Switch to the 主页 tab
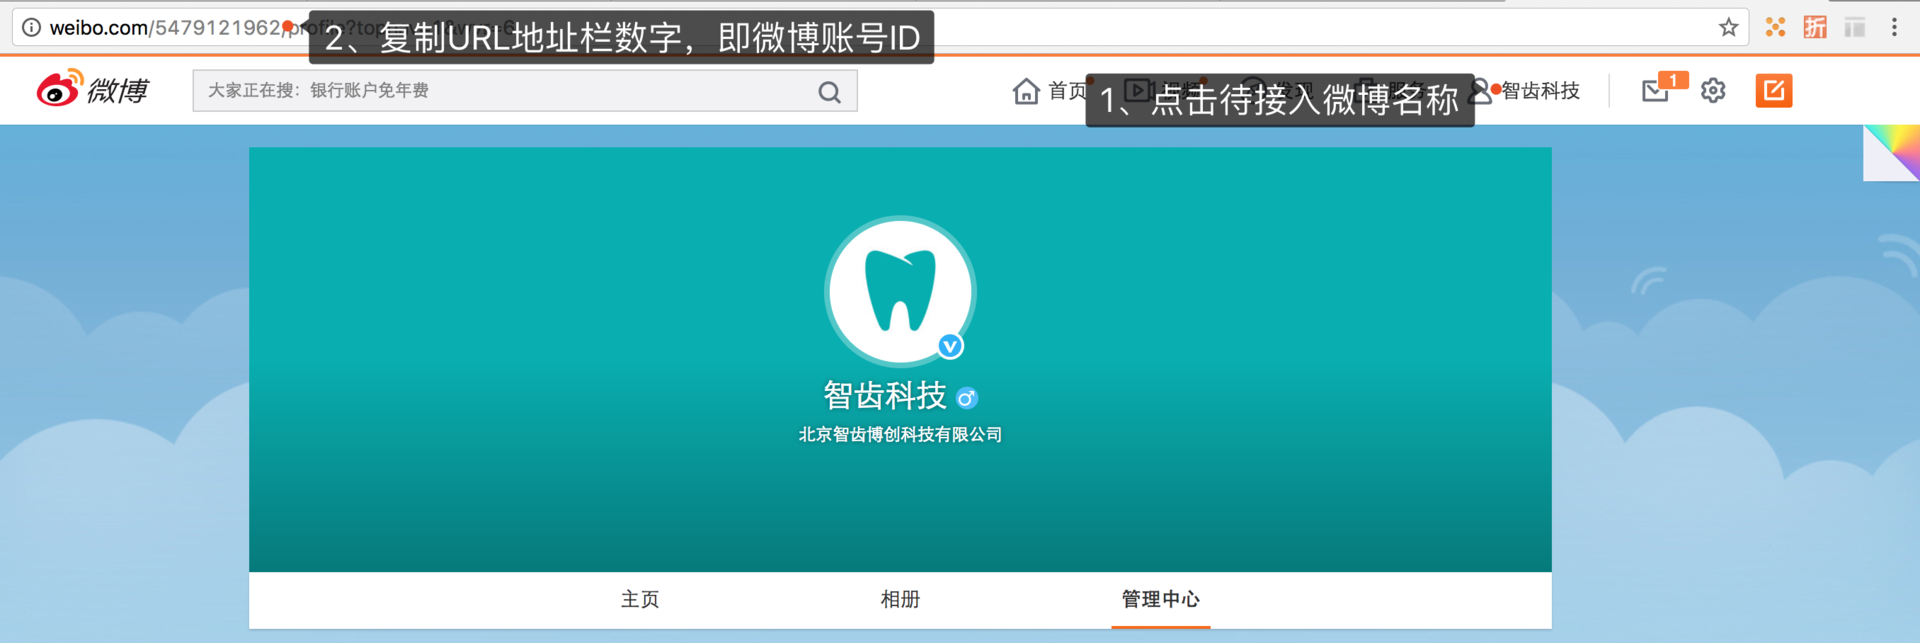 point(640,599)
